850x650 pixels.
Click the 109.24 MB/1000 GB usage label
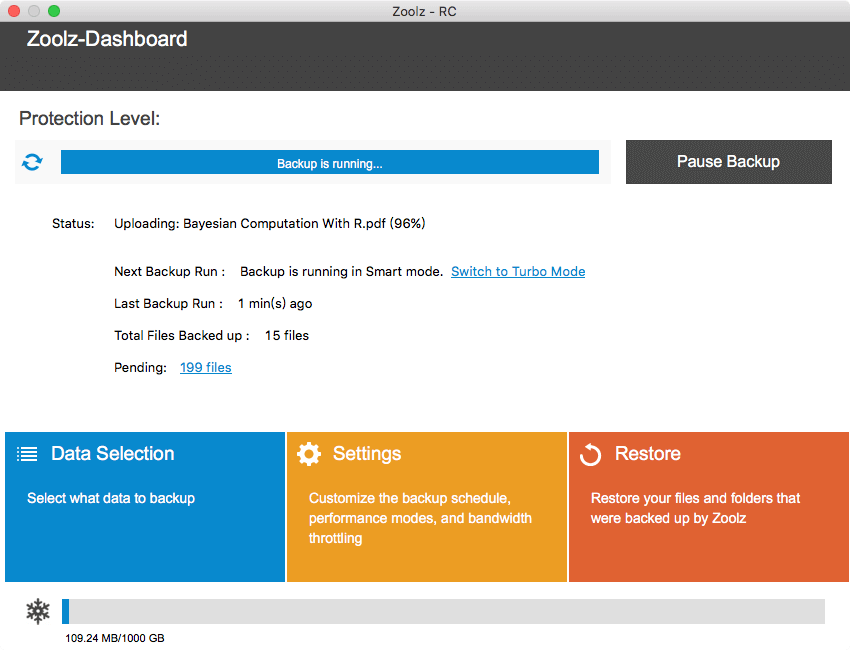(x=115, y=637)
